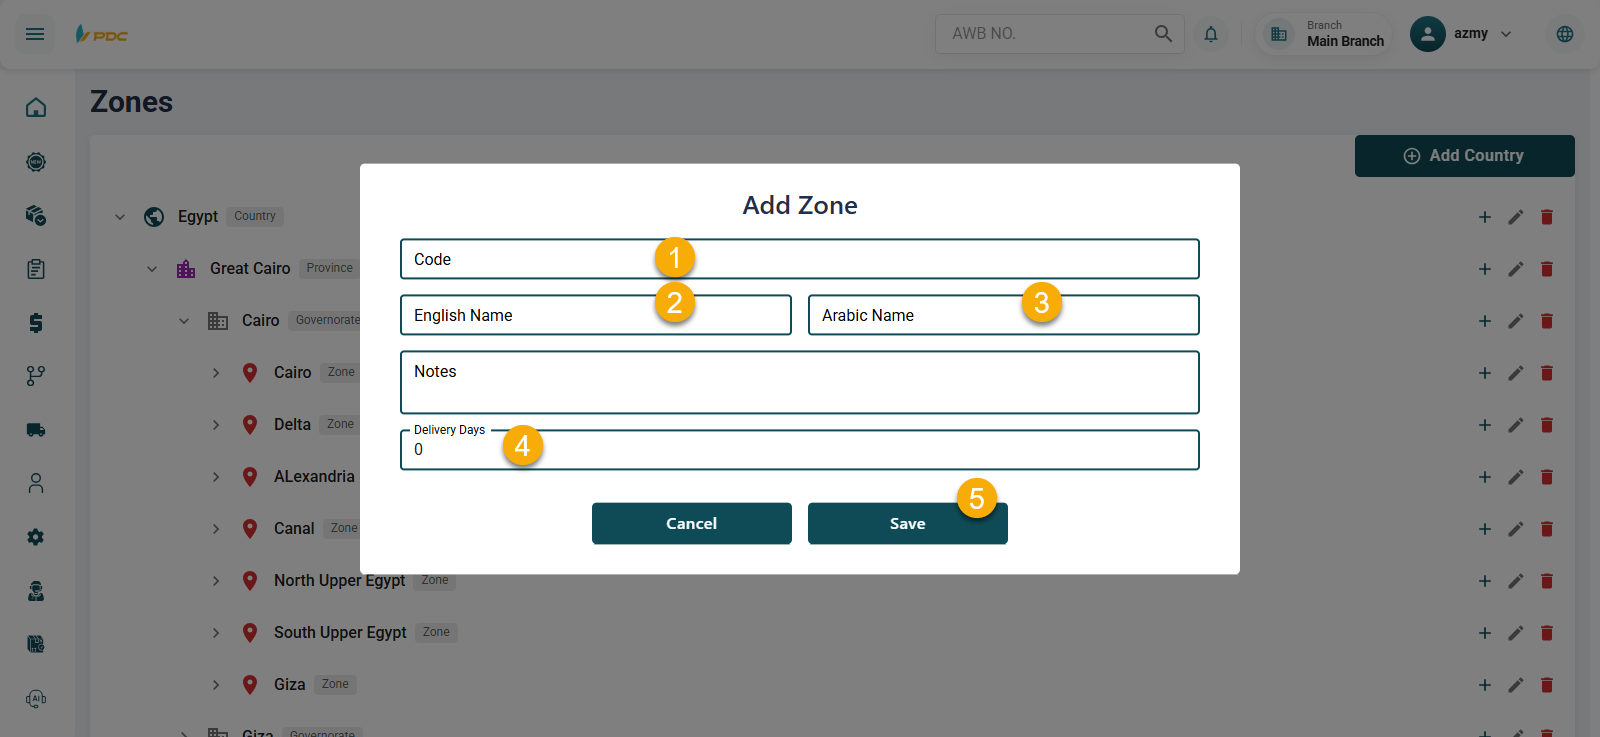Focus the Arabic Name field

click(1004, 315)
